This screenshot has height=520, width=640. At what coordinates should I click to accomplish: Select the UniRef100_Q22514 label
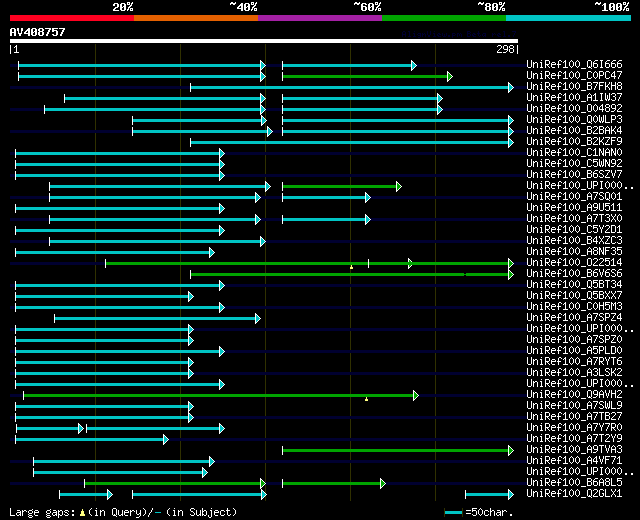tap(574, 263)
